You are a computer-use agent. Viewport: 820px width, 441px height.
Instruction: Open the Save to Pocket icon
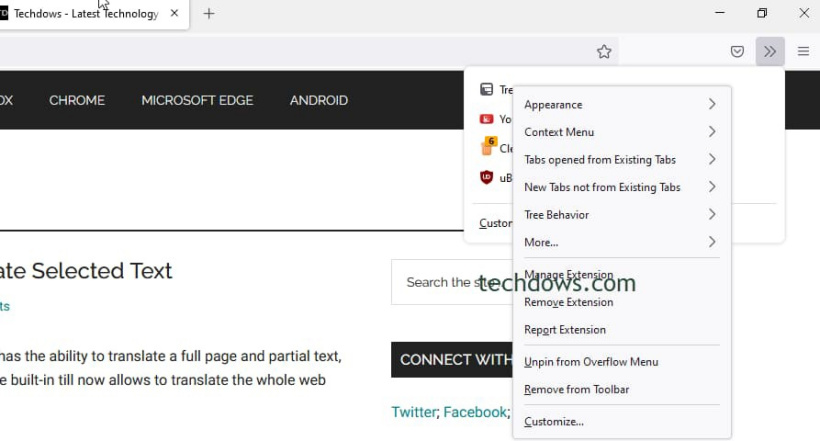pos(737,51)
